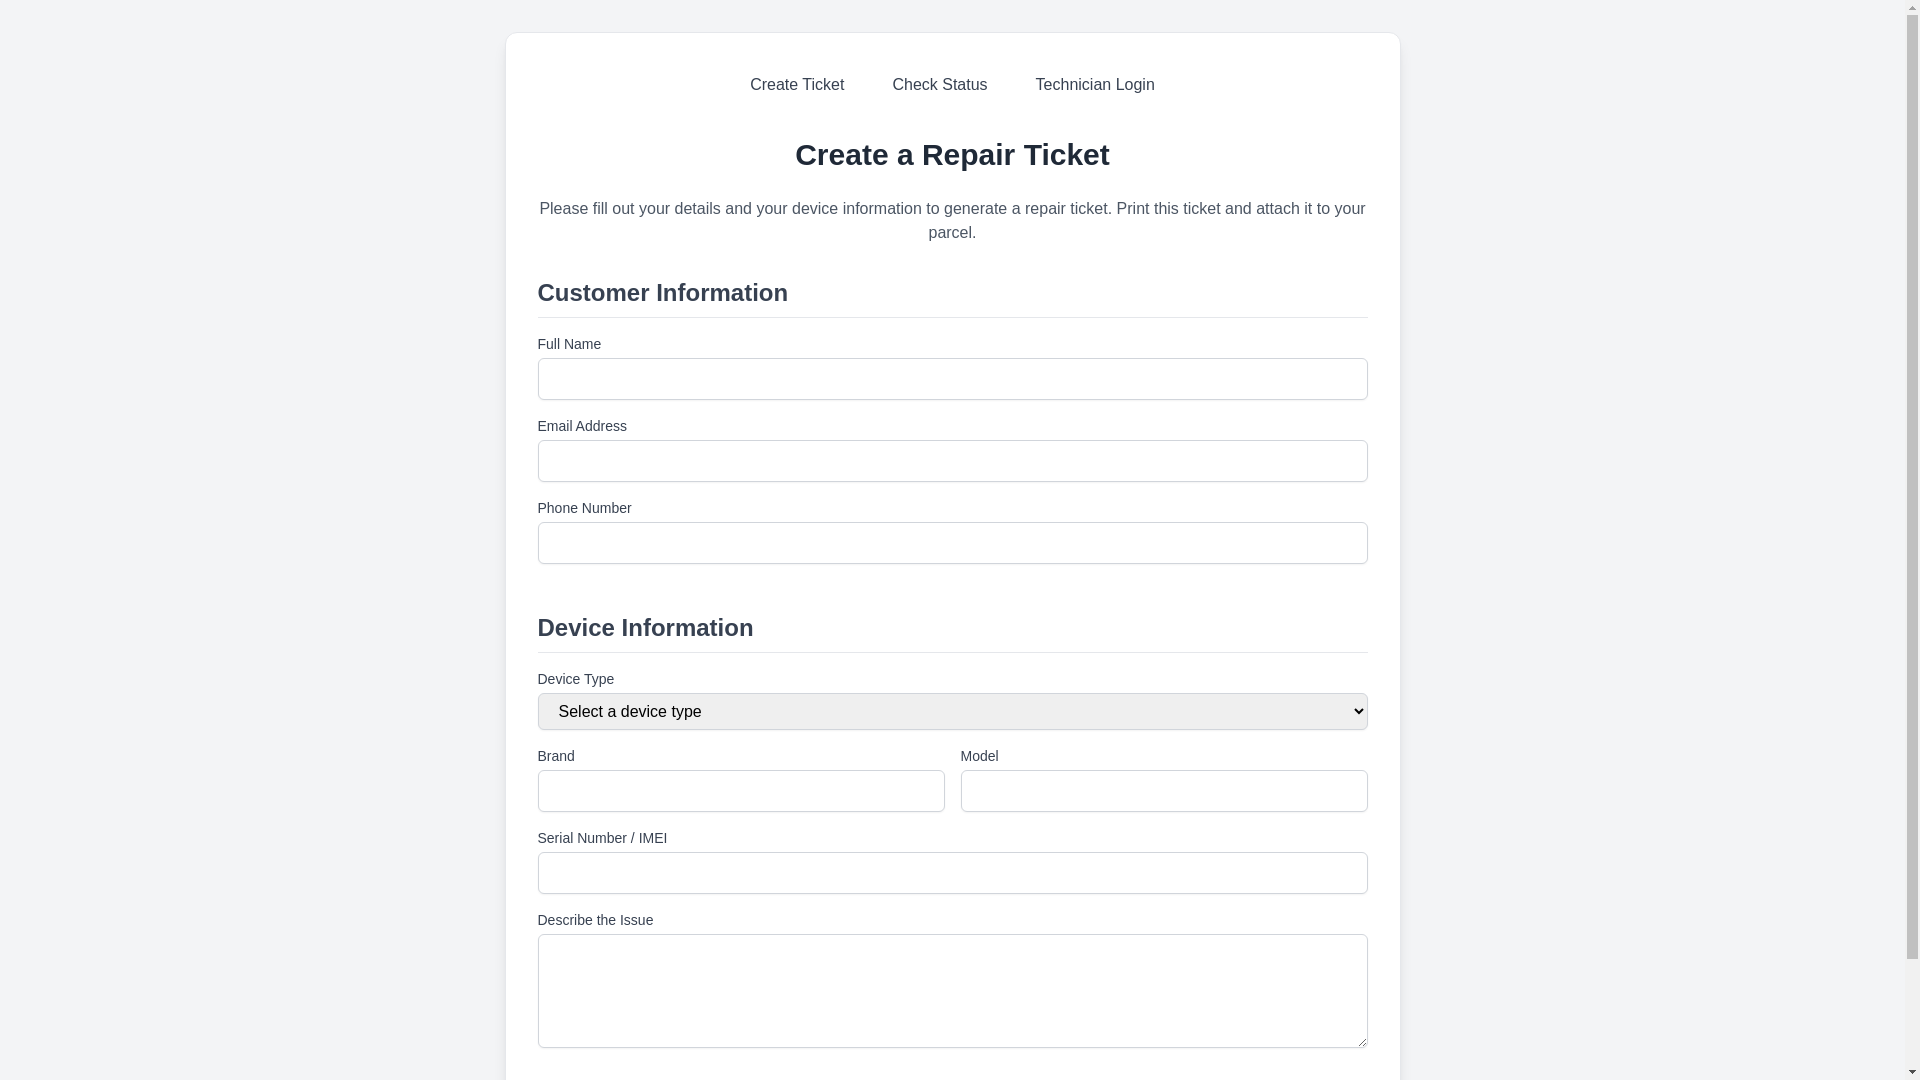
Task: Grab the textarea resize handle corner
Action: click(x=1360, y=1040)
